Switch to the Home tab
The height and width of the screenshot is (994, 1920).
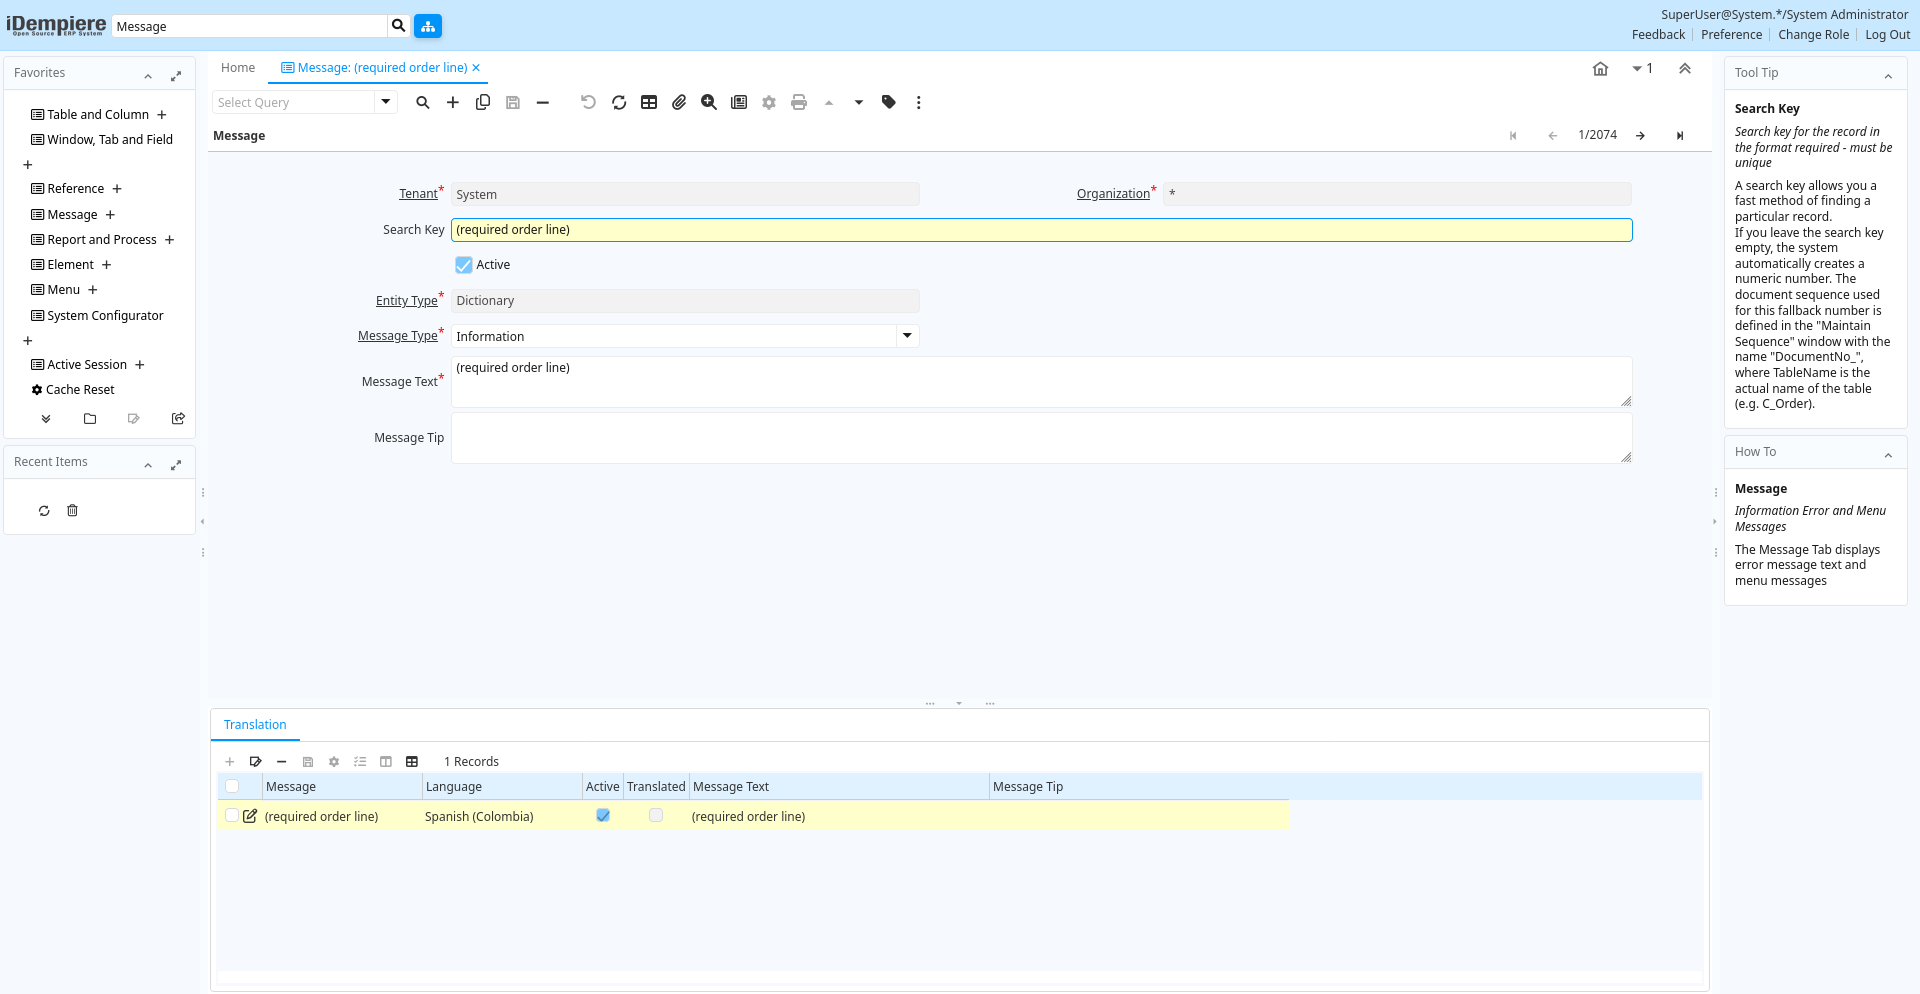click(238, 68)
